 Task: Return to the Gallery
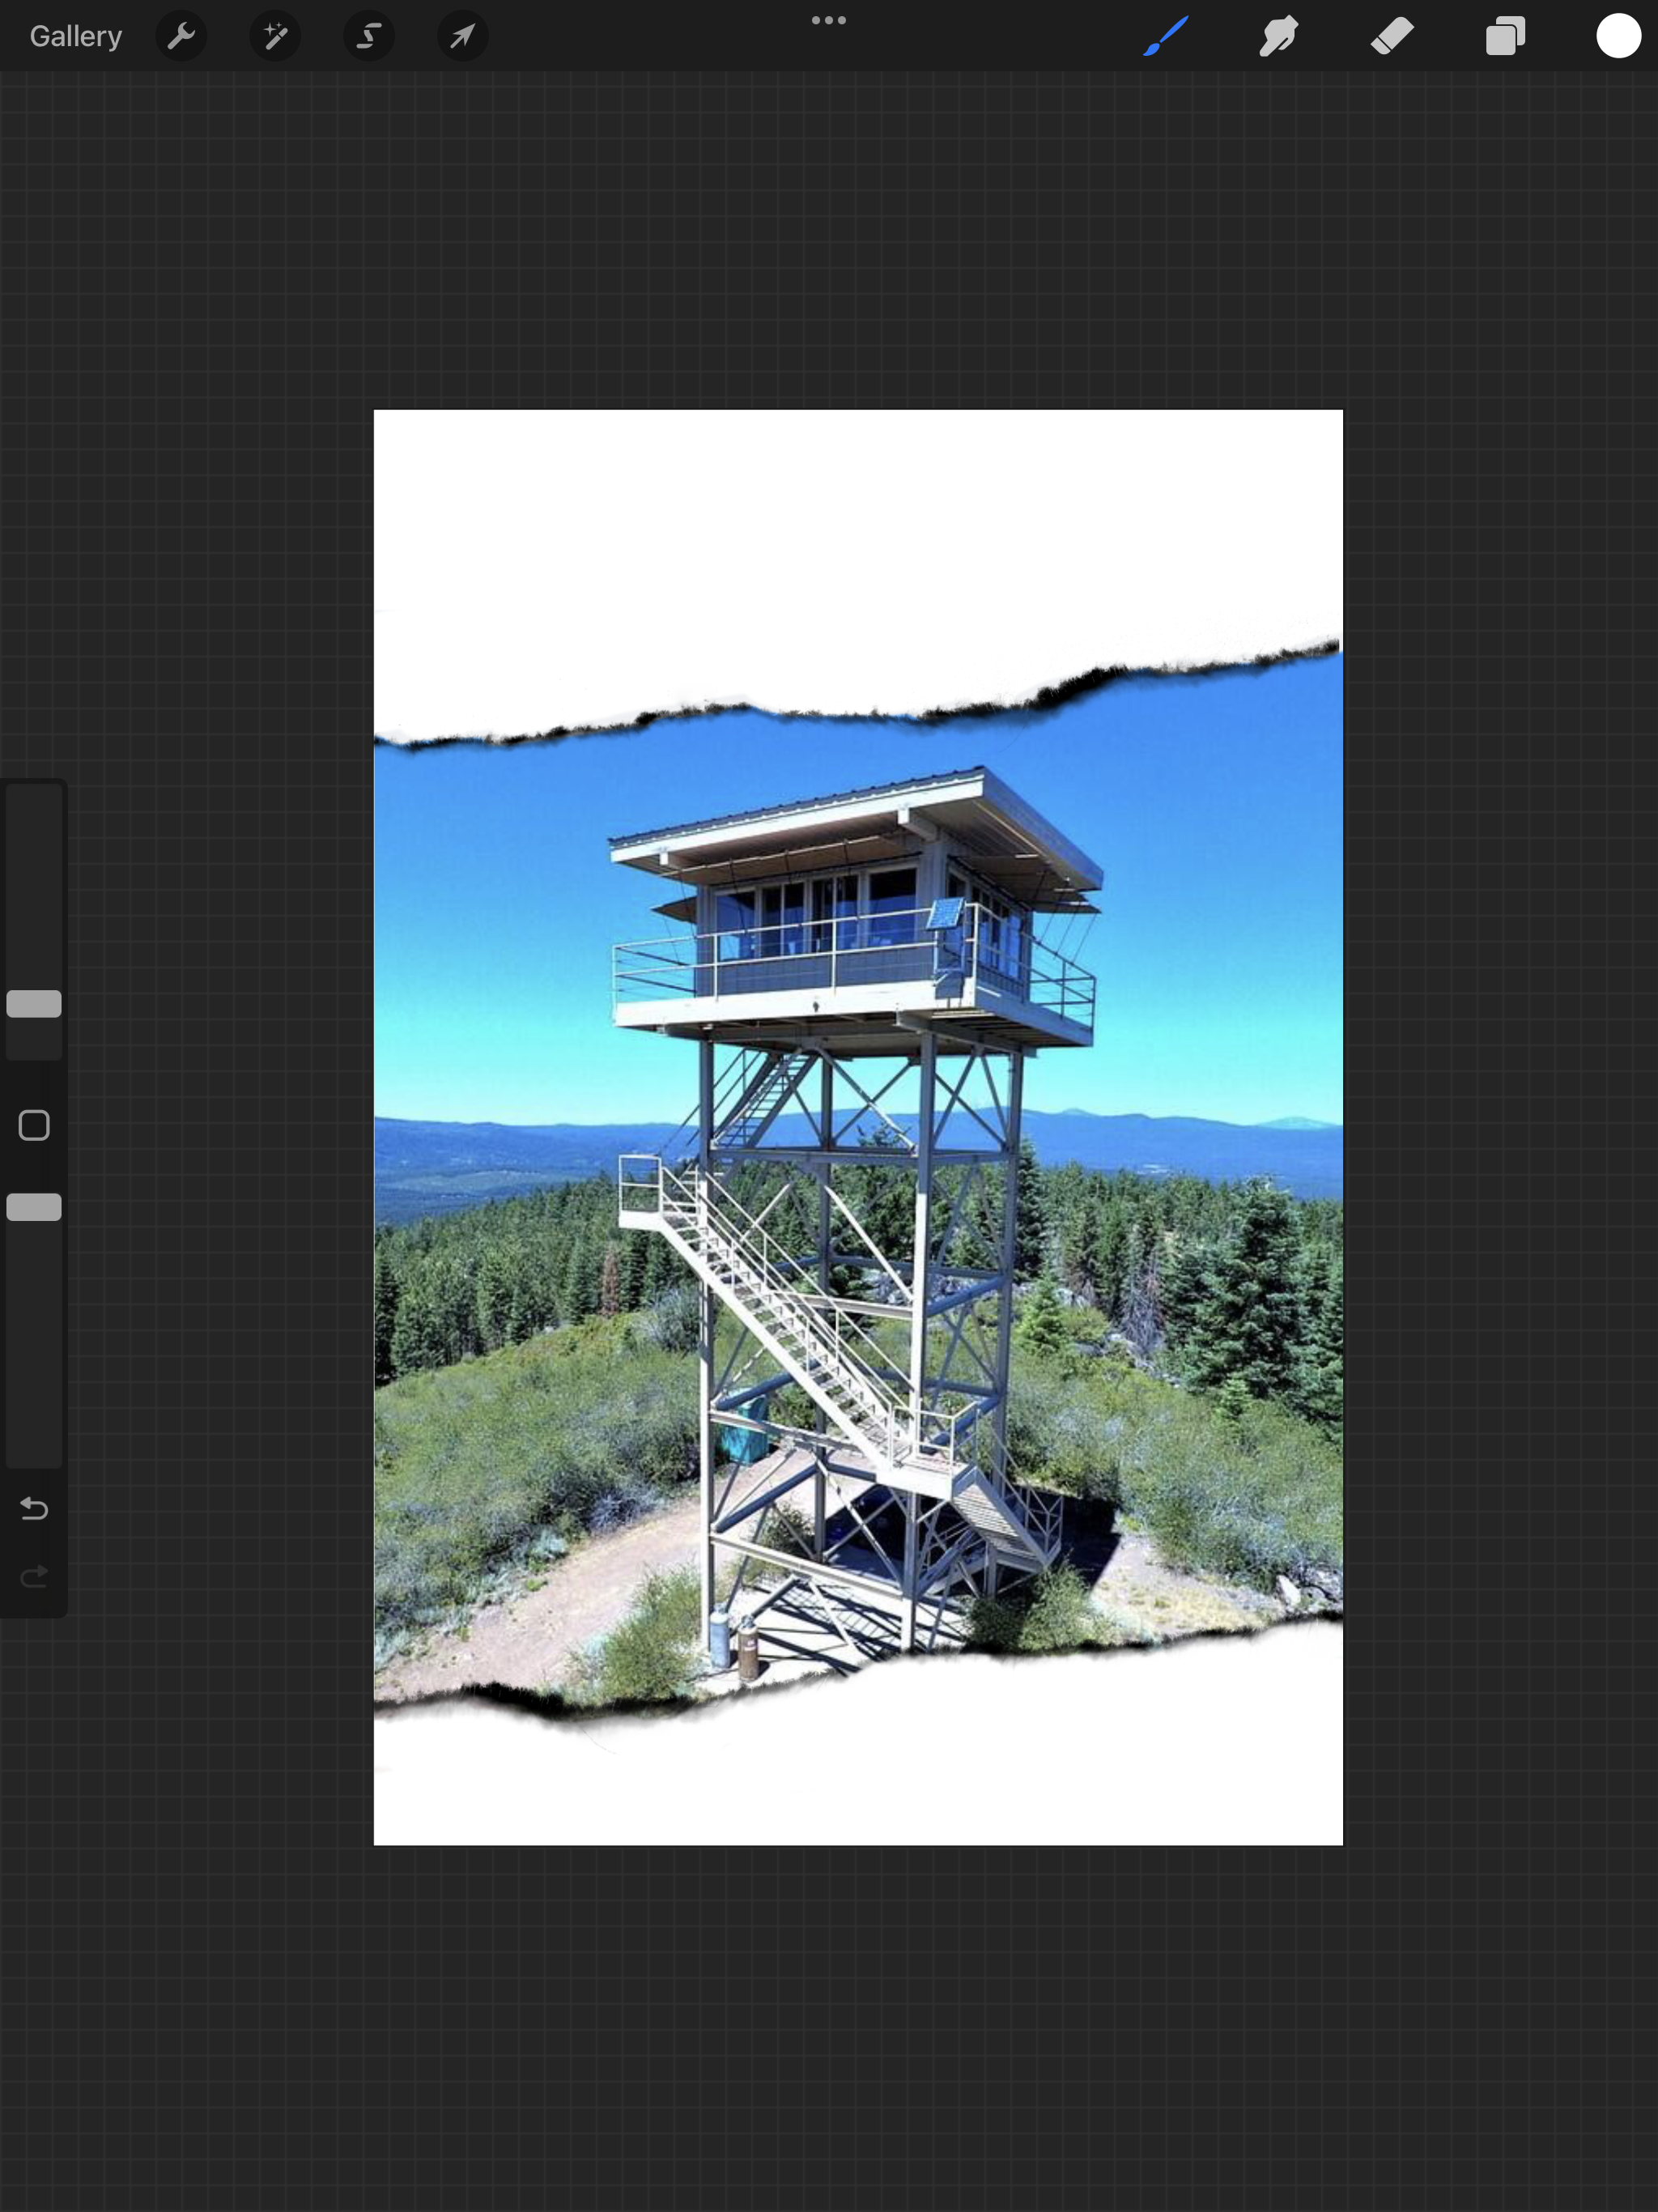click(75, 37)
